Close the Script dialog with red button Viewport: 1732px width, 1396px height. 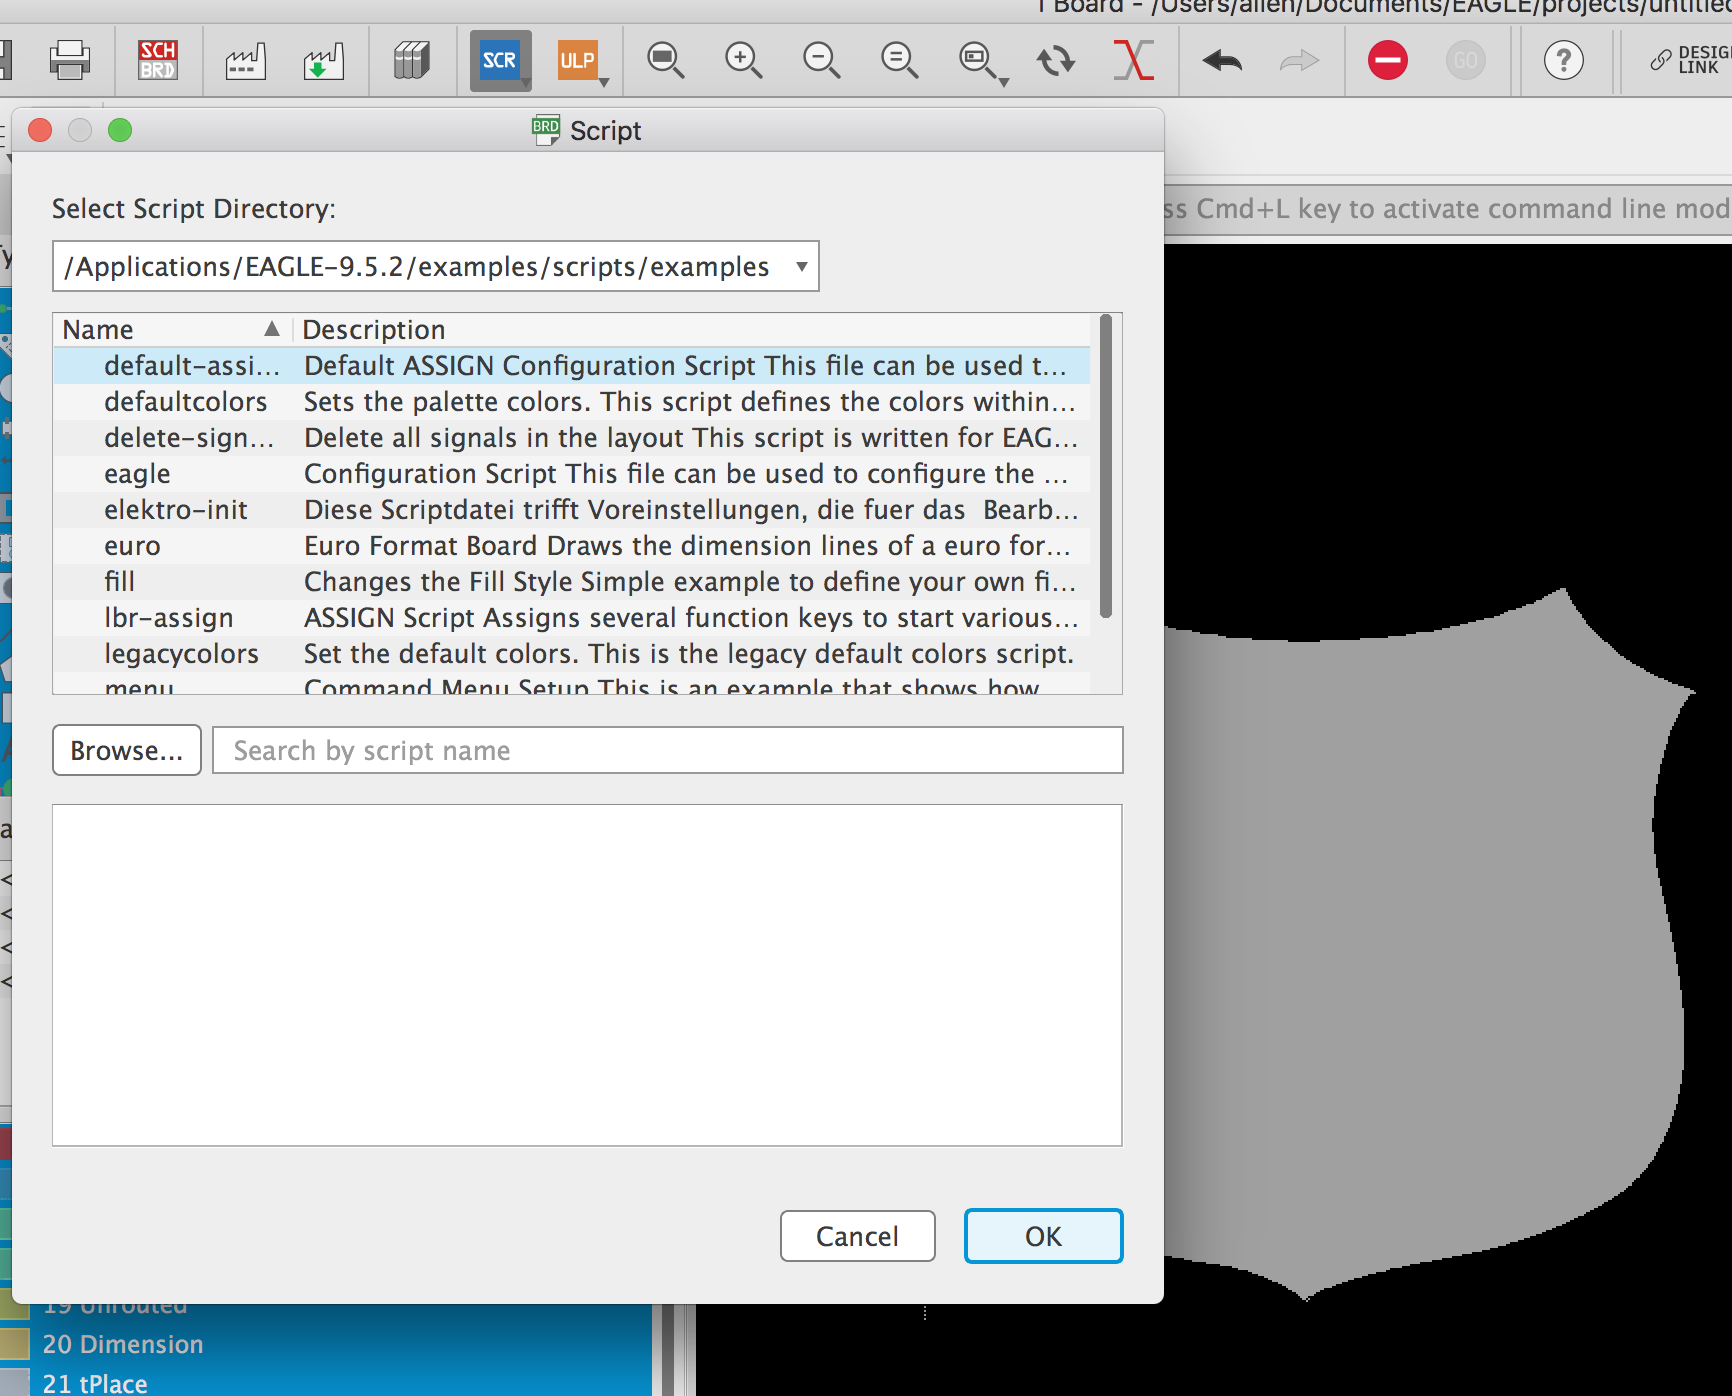(40, 130)
